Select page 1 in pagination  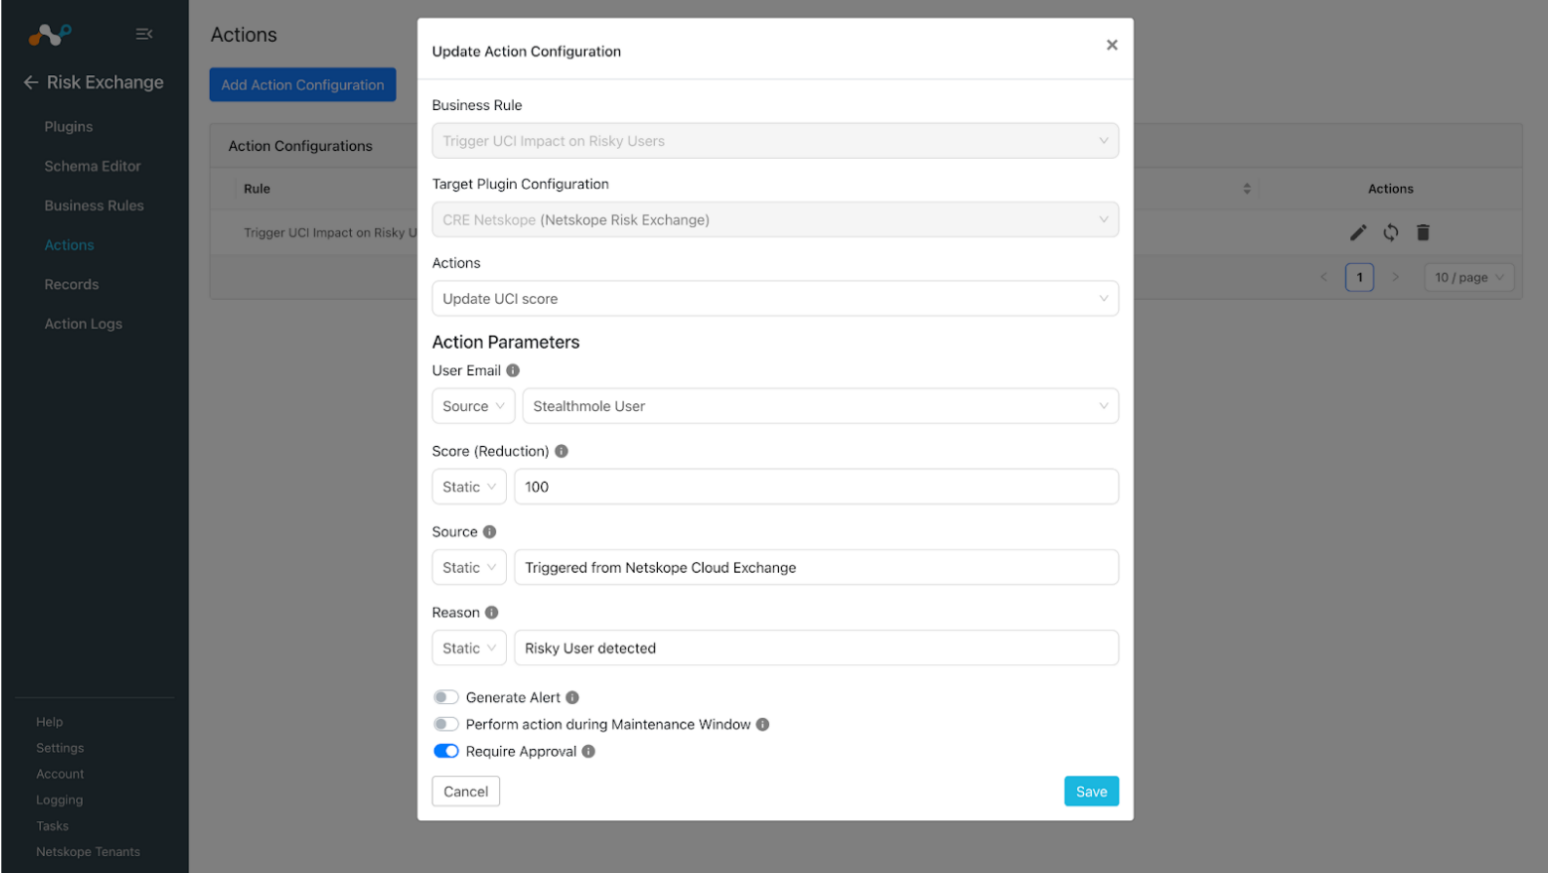tap(1359, 277)
